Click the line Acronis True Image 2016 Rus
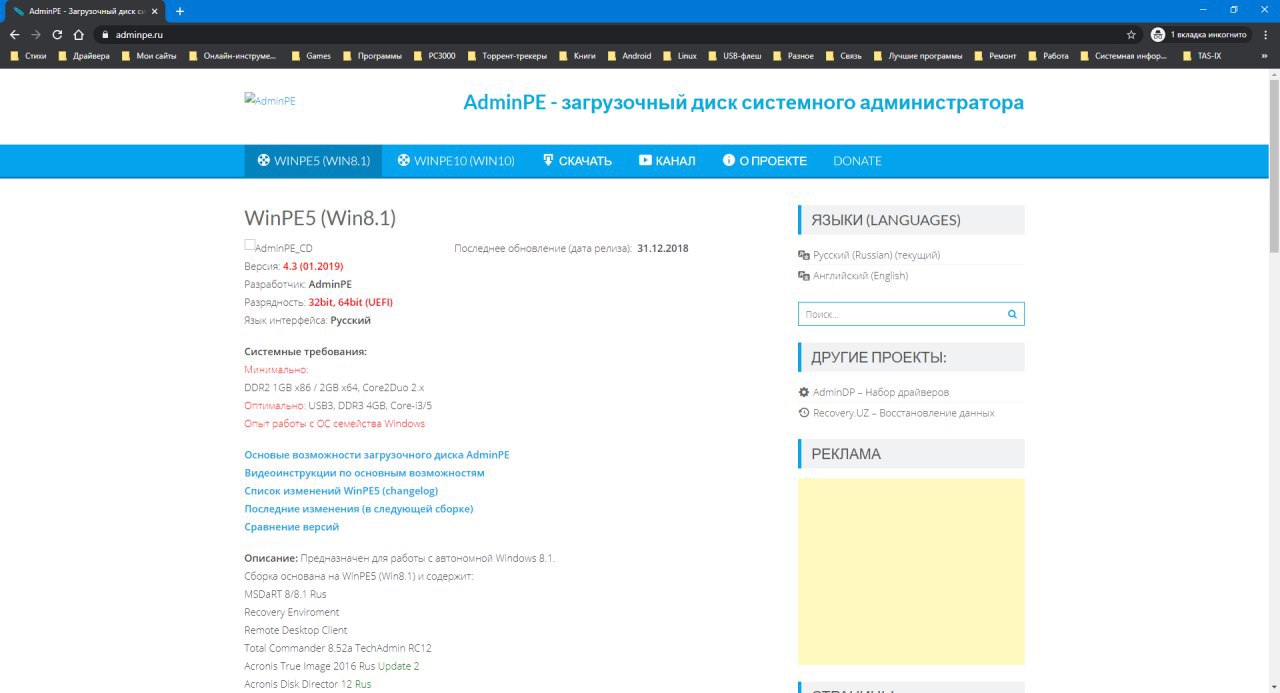Screen dimensions: 1280x693 (309, 666)
